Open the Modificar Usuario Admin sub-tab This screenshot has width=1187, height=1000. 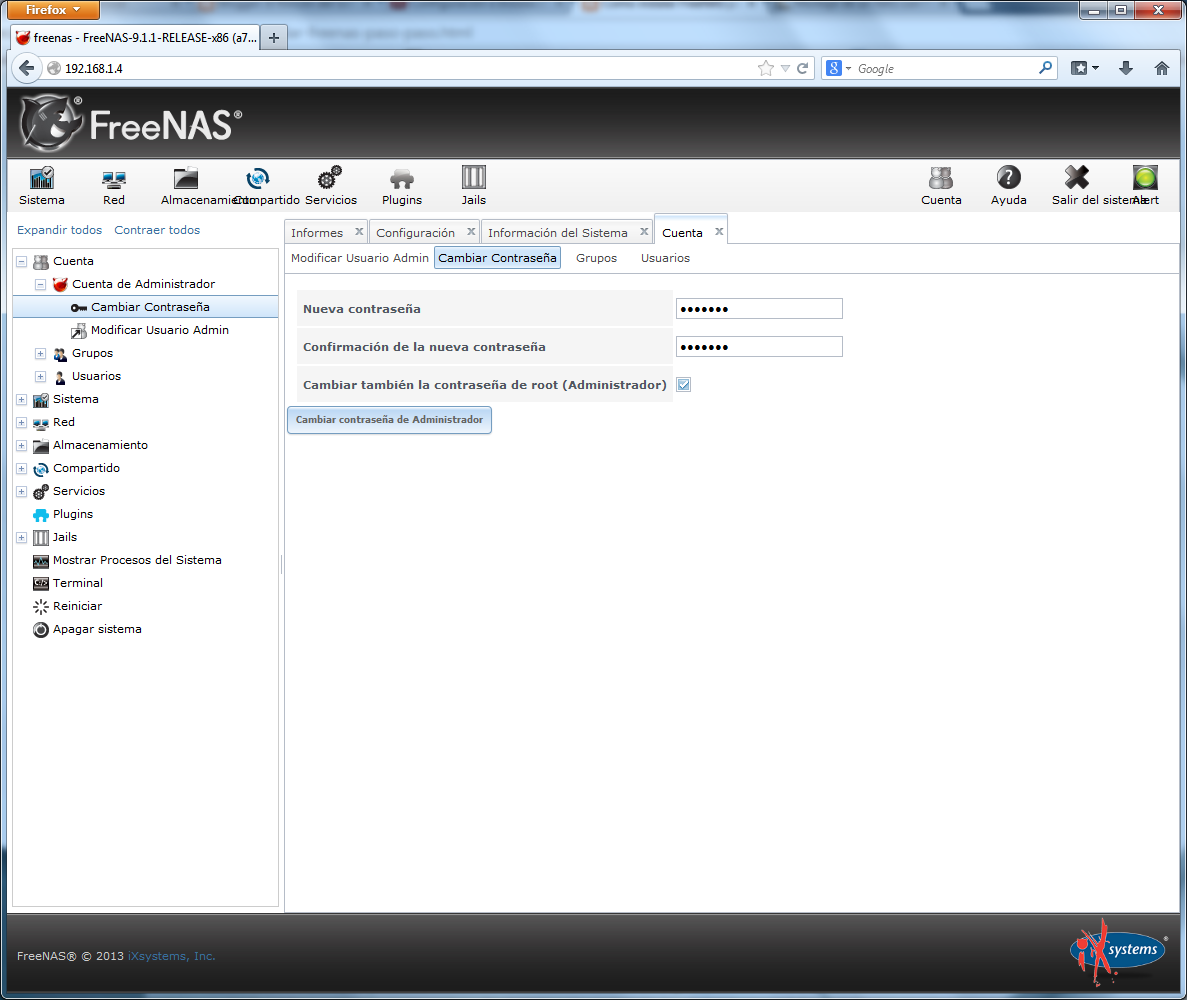(x=359, y=258)
